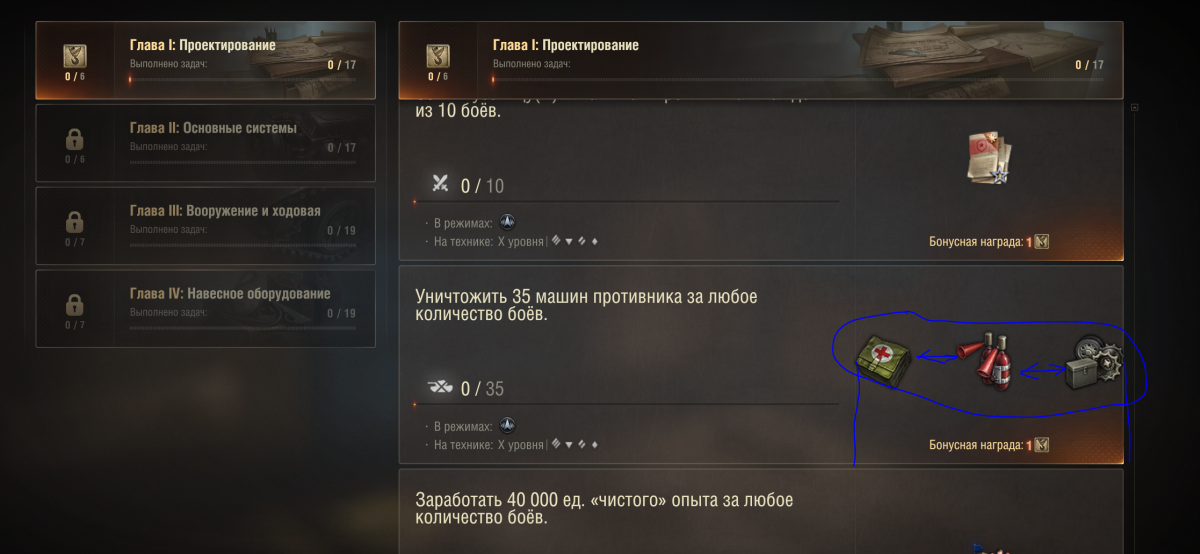Collapse the task list with the scrollbar top button
1200x554 pixels.
tap(1134, 107)
